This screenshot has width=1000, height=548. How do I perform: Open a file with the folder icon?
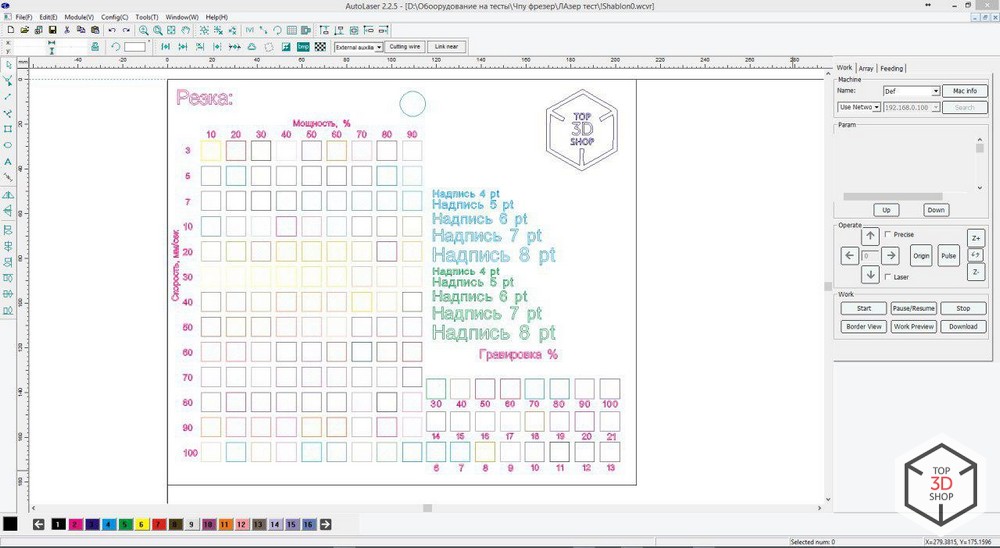[x=24, y=30]
